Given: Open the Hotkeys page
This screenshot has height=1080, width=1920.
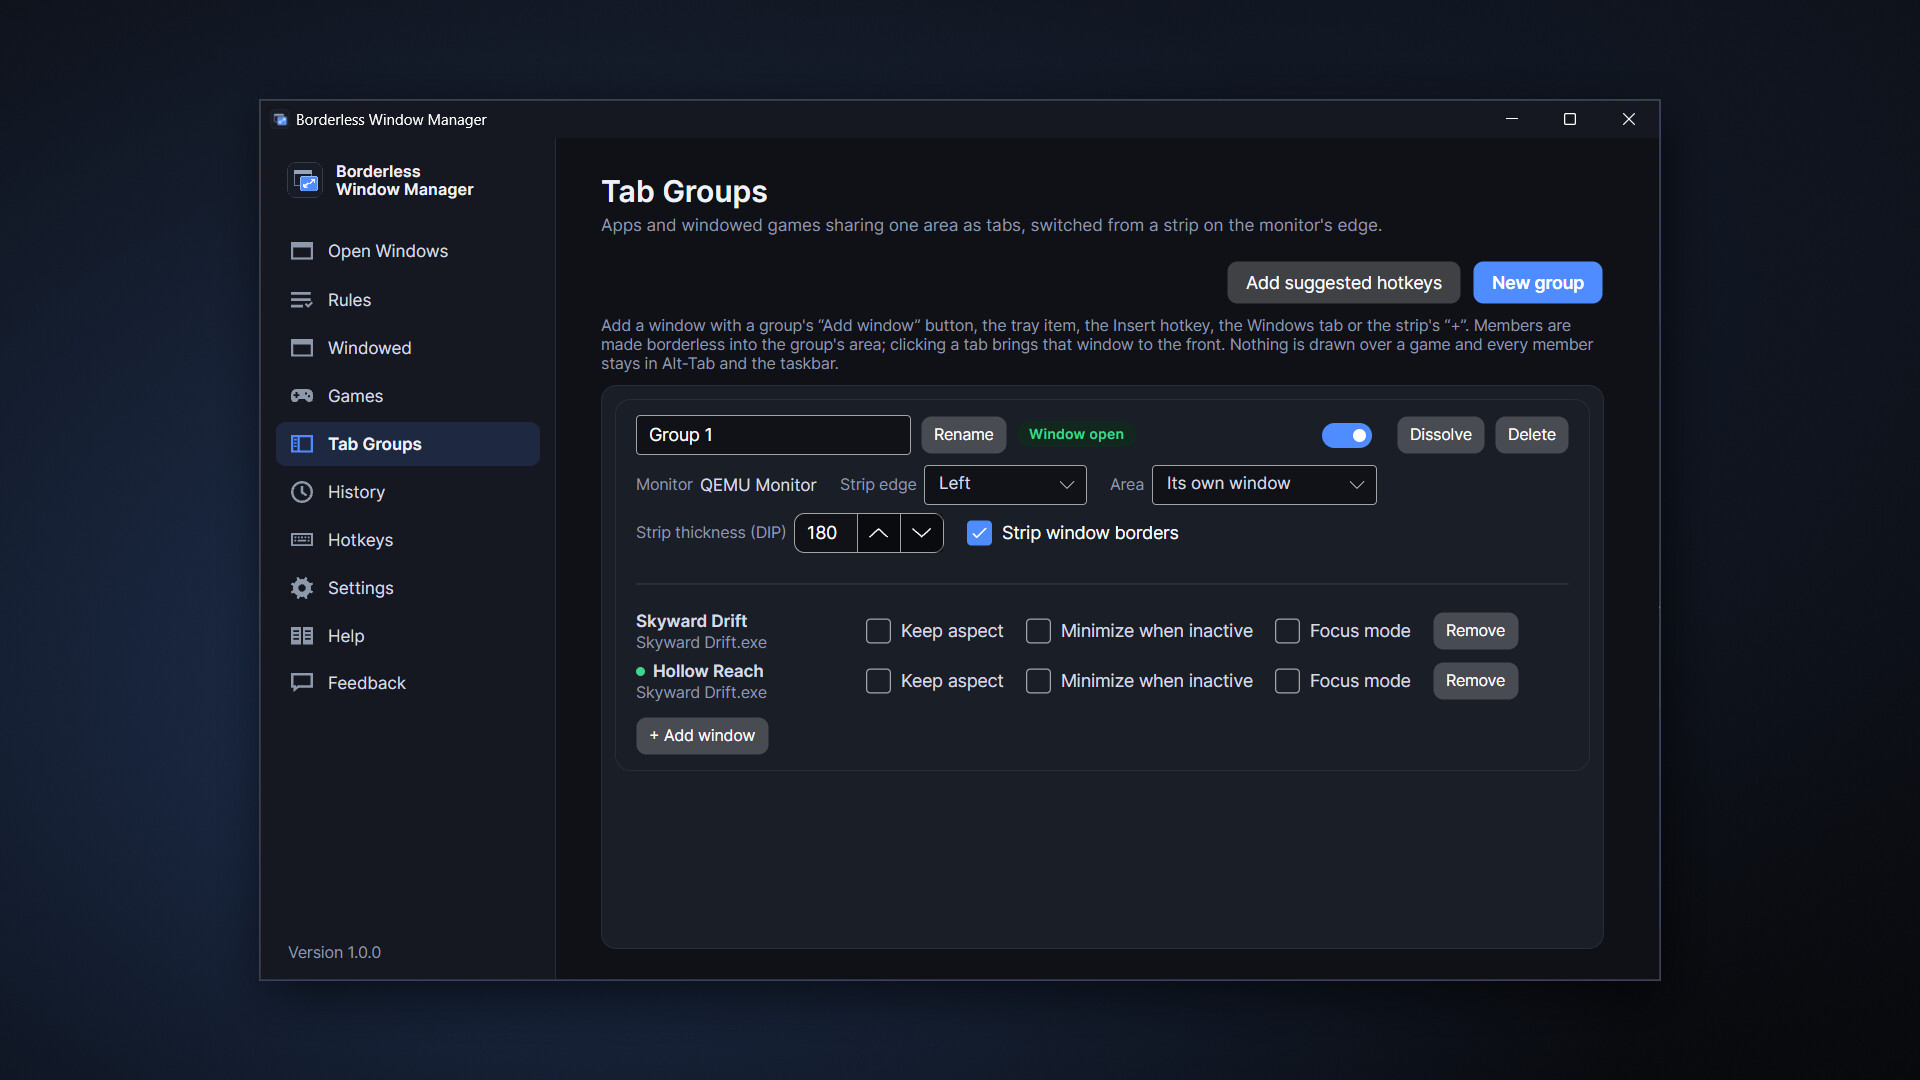Looking at the screenshot, I should click(408, 540).
